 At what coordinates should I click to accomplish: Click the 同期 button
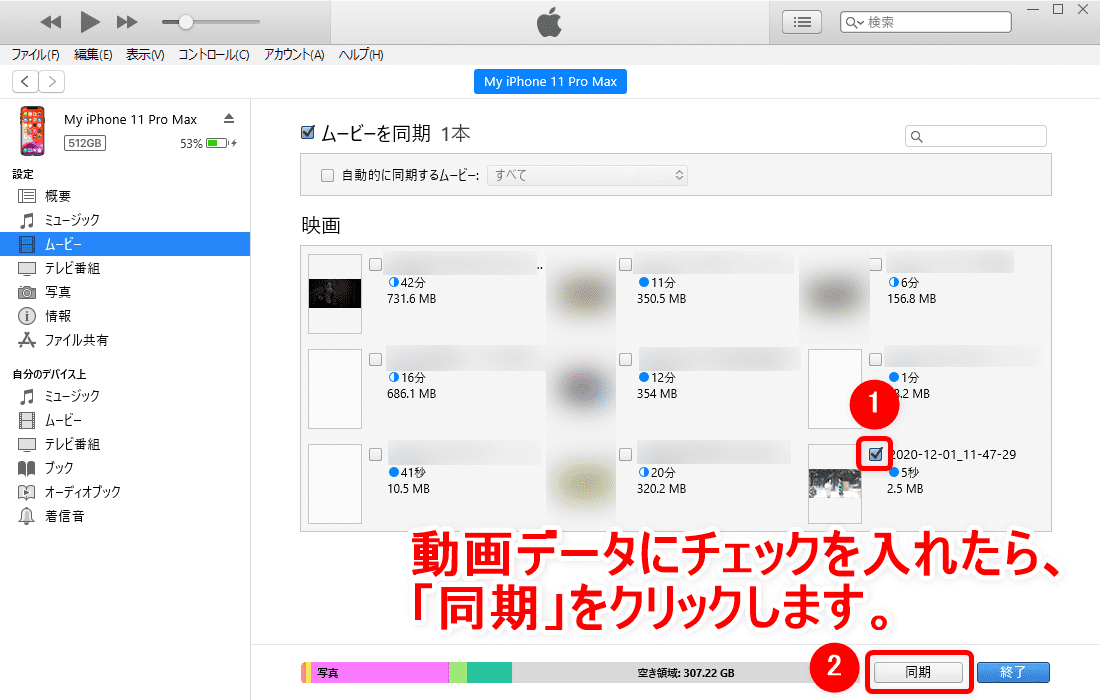[x=917, y=672]
